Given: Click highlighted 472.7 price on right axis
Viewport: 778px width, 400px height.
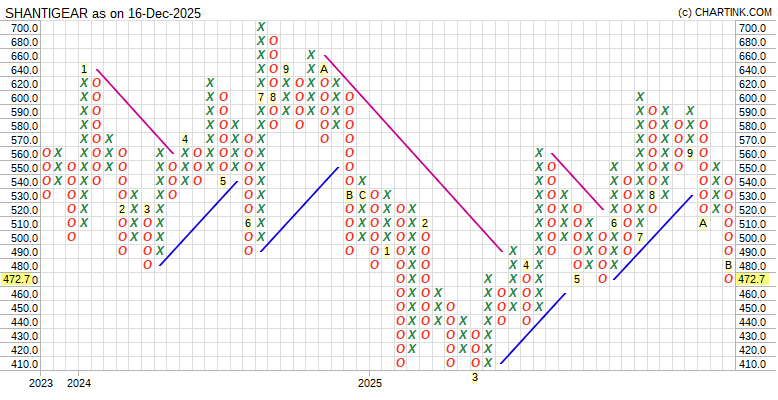Looking at the screenshot, I should click(x=754, y=279).
